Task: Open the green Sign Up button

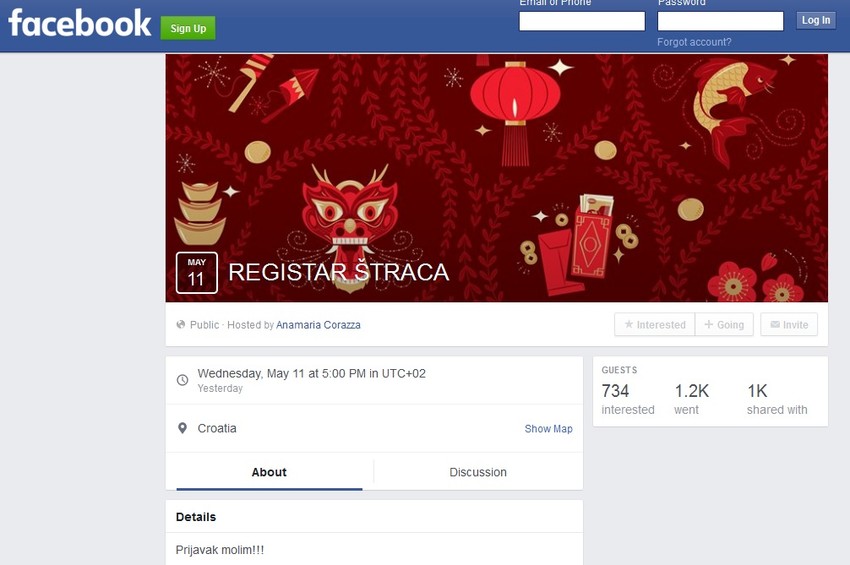Action: (188, 28)
